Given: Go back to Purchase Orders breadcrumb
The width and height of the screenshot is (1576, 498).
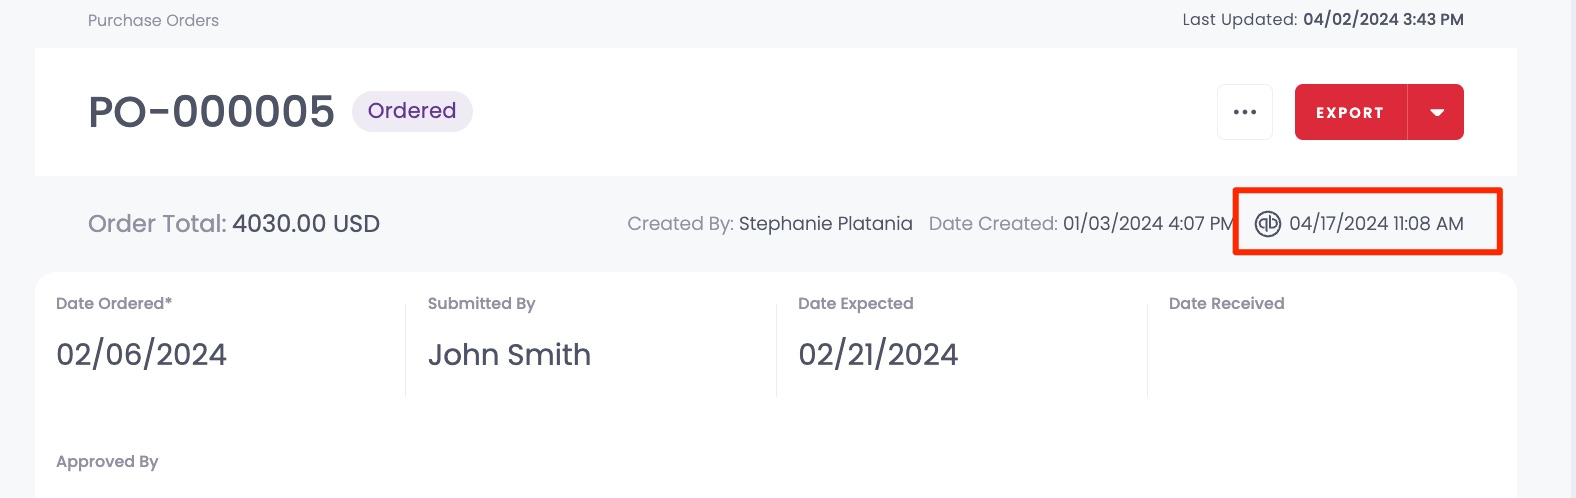Looking at the screenshot, I should (153, 20).
